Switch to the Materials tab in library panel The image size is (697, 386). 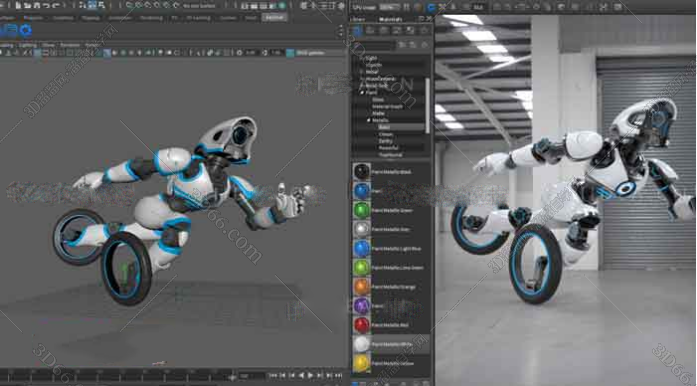[391, 19]
